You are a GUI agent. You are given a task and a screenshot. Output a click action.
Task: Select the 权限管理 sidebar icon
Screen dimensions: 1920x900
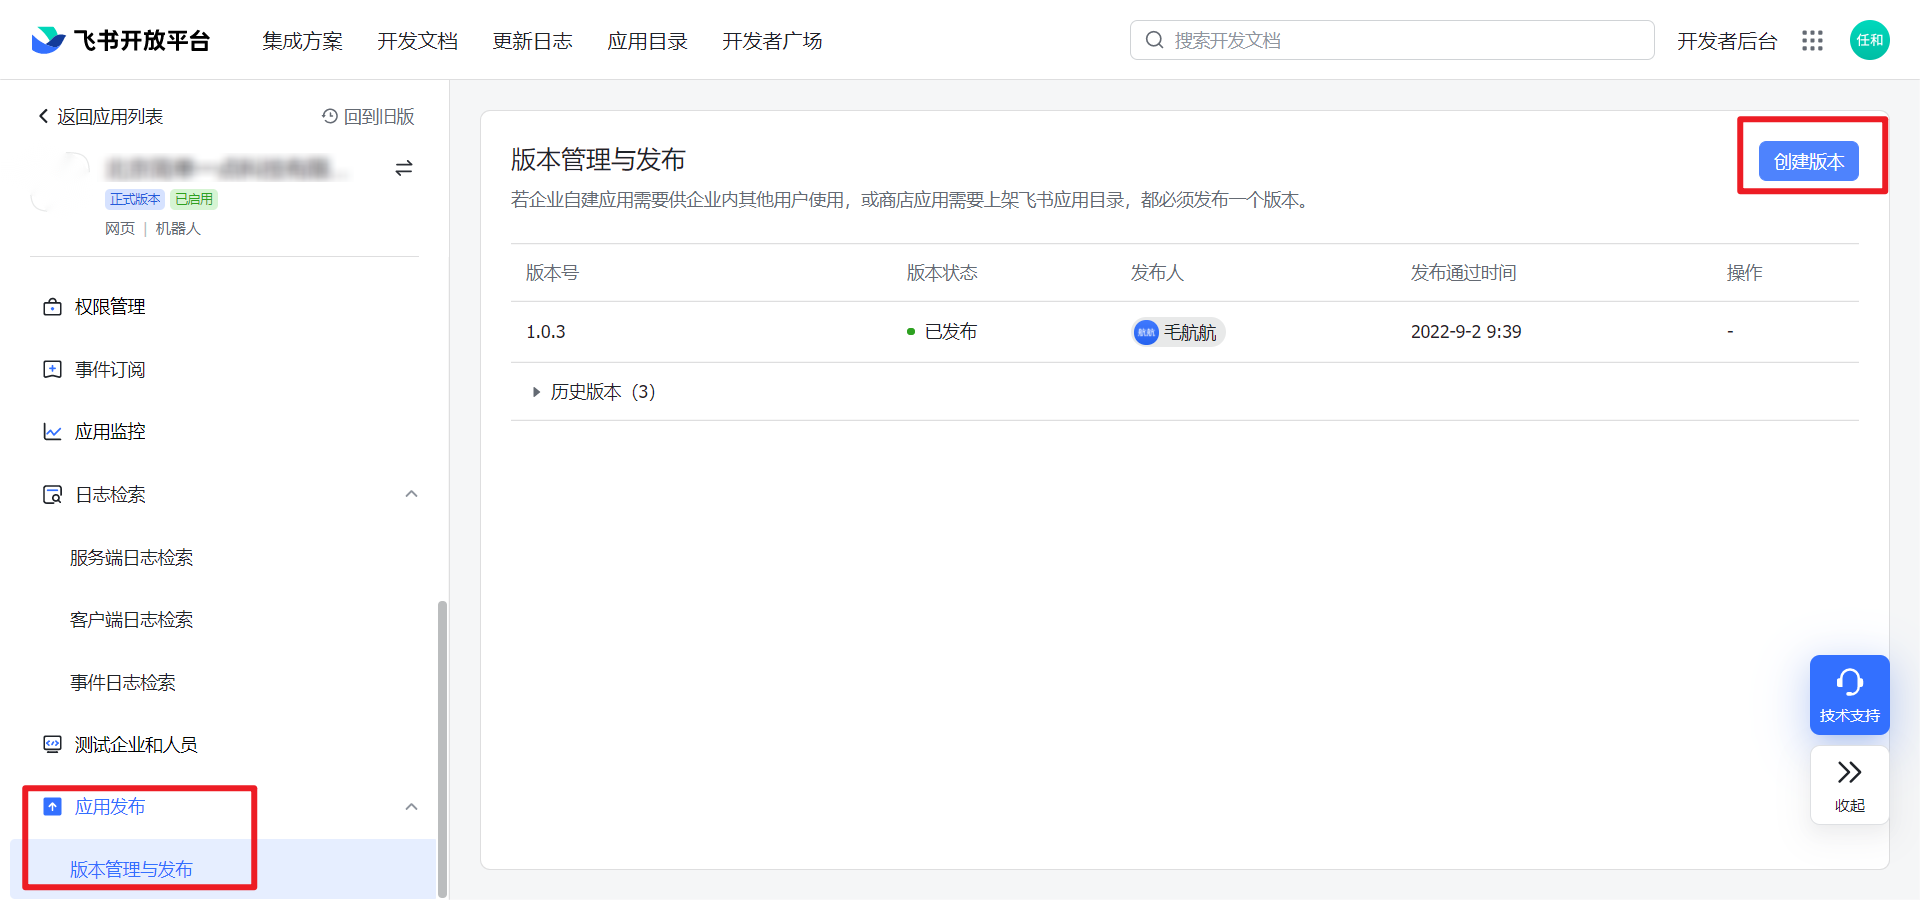(x=53, y=307)
